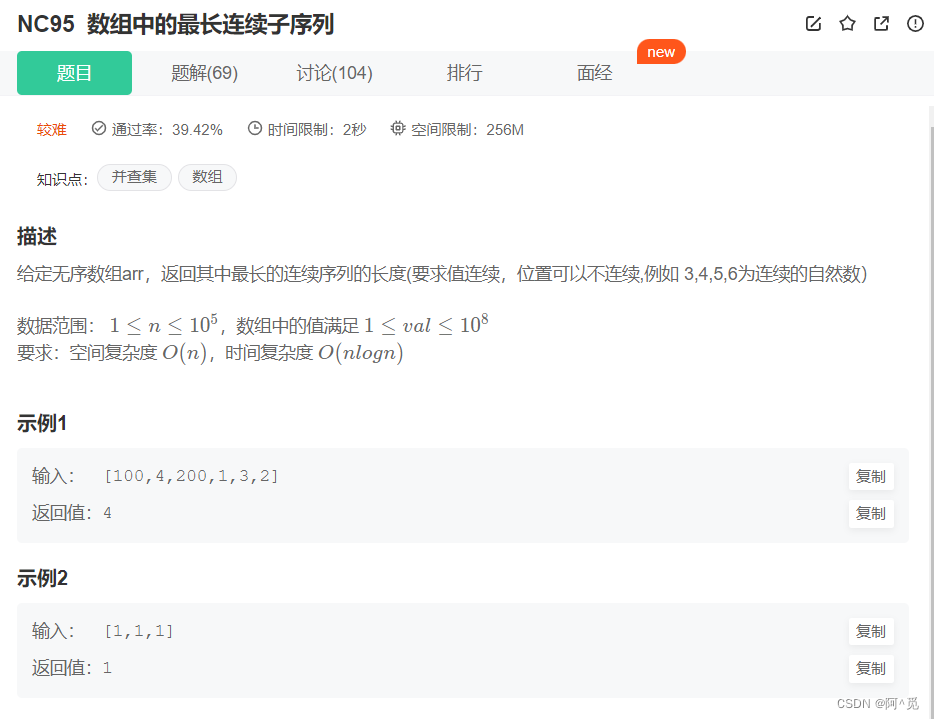Click the problem description sentence starting 给定无序数组arr

click(442, 274)
